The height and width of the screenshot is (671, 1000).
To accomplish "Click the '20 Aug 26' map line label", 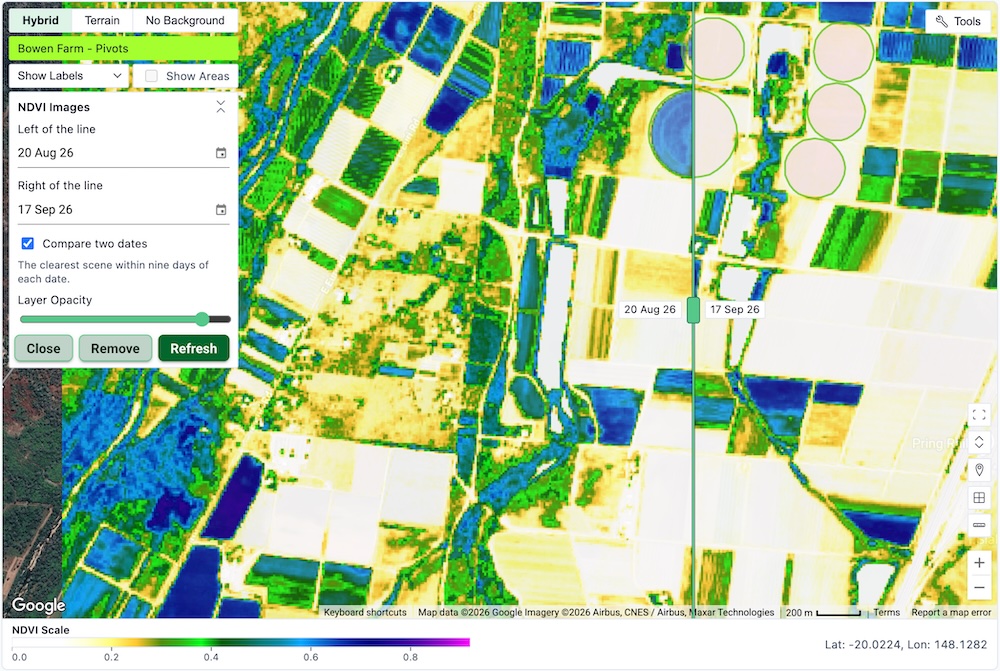I will (649, 309).
